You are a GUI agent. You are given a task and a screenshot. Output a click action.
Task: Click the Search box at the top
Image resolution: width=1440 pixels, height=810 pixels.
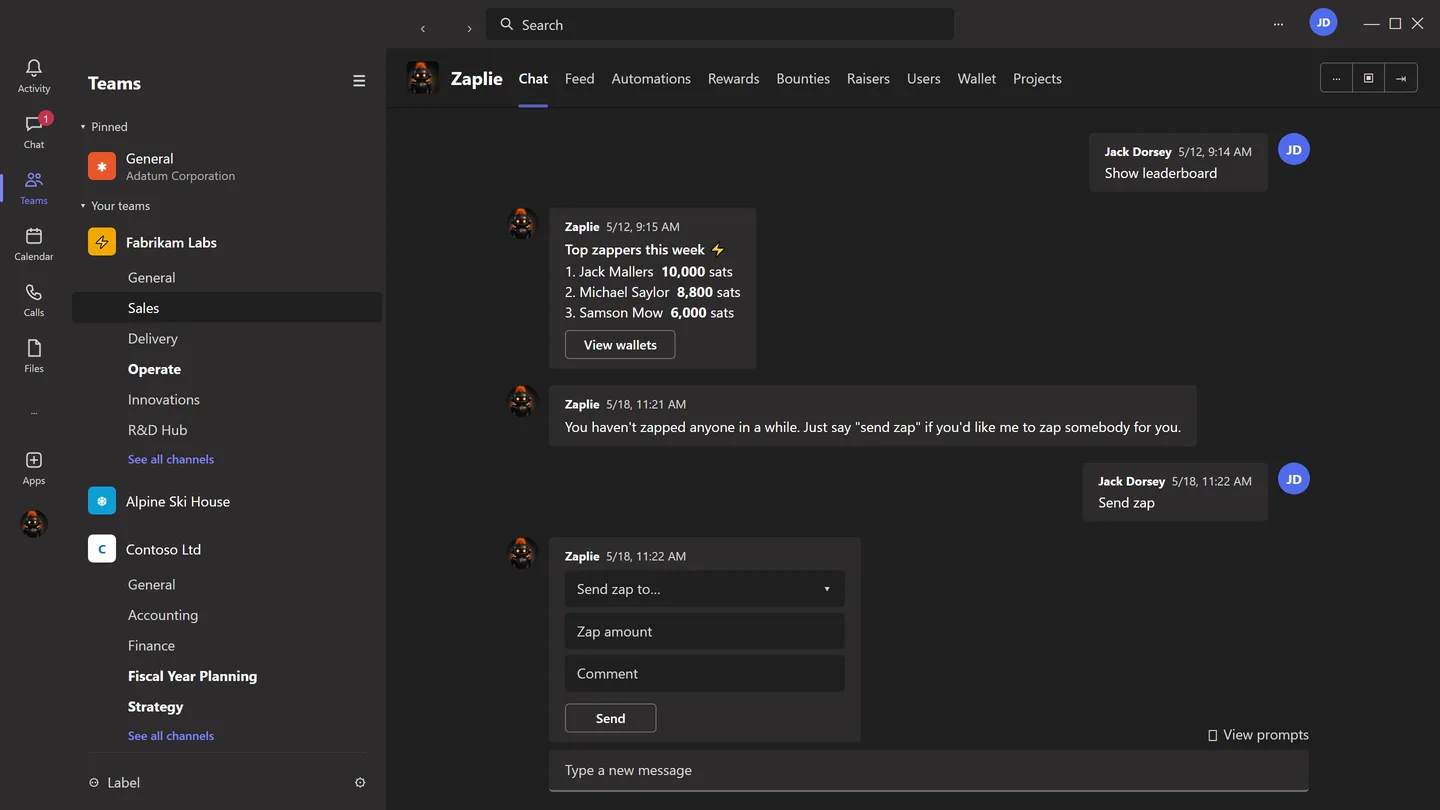point(720,24)
